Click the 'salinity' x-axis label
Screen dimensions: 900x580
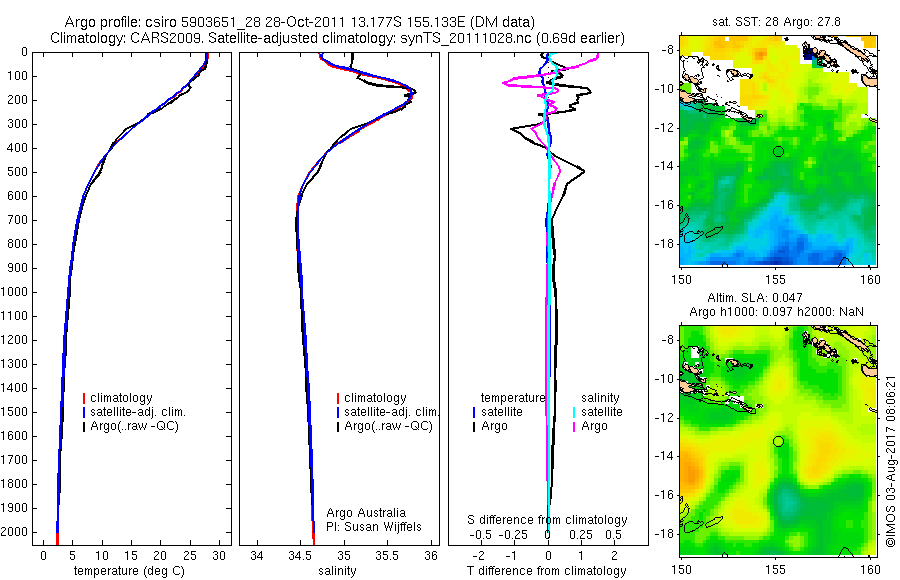pos(338,571)
